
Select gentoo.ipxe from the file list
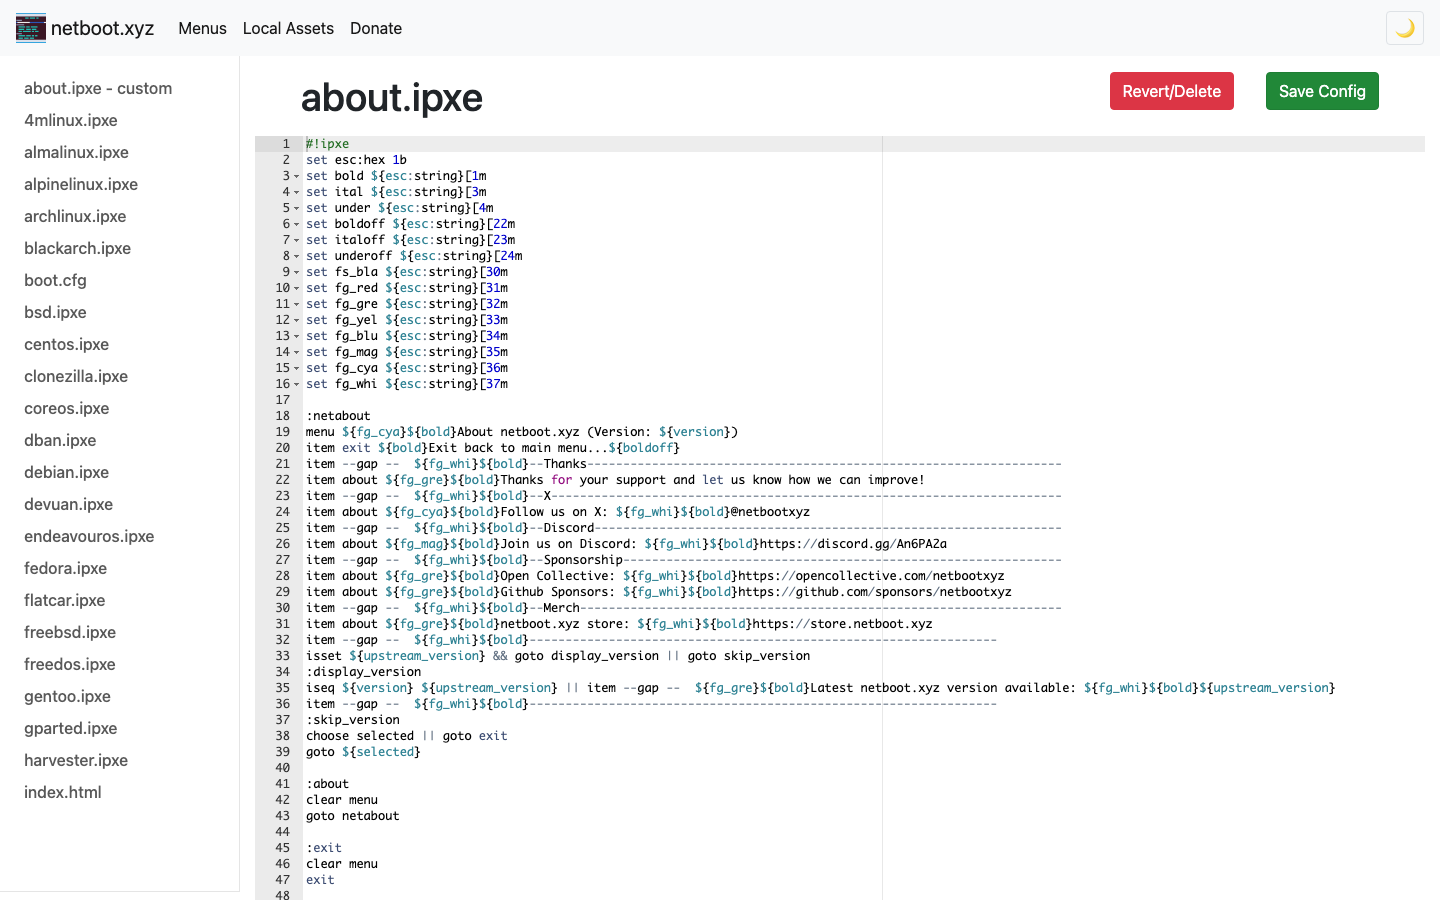[x=67, y=696]
